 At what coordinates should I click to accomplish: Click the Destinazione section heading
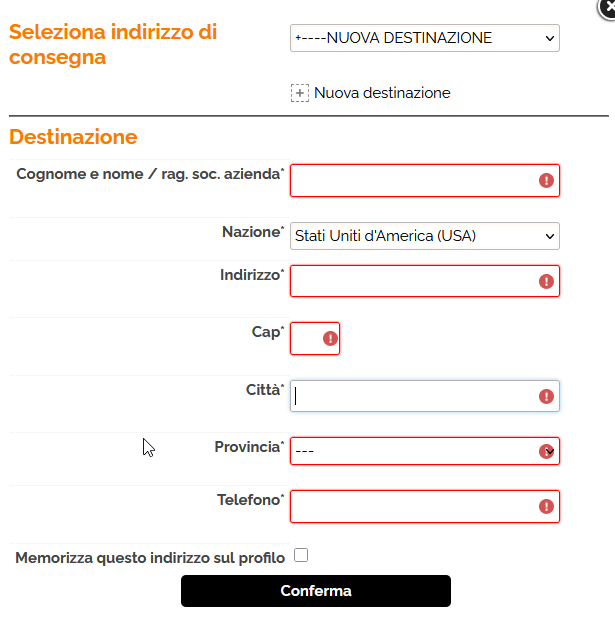pyautogui.click(x=73, y=137)
